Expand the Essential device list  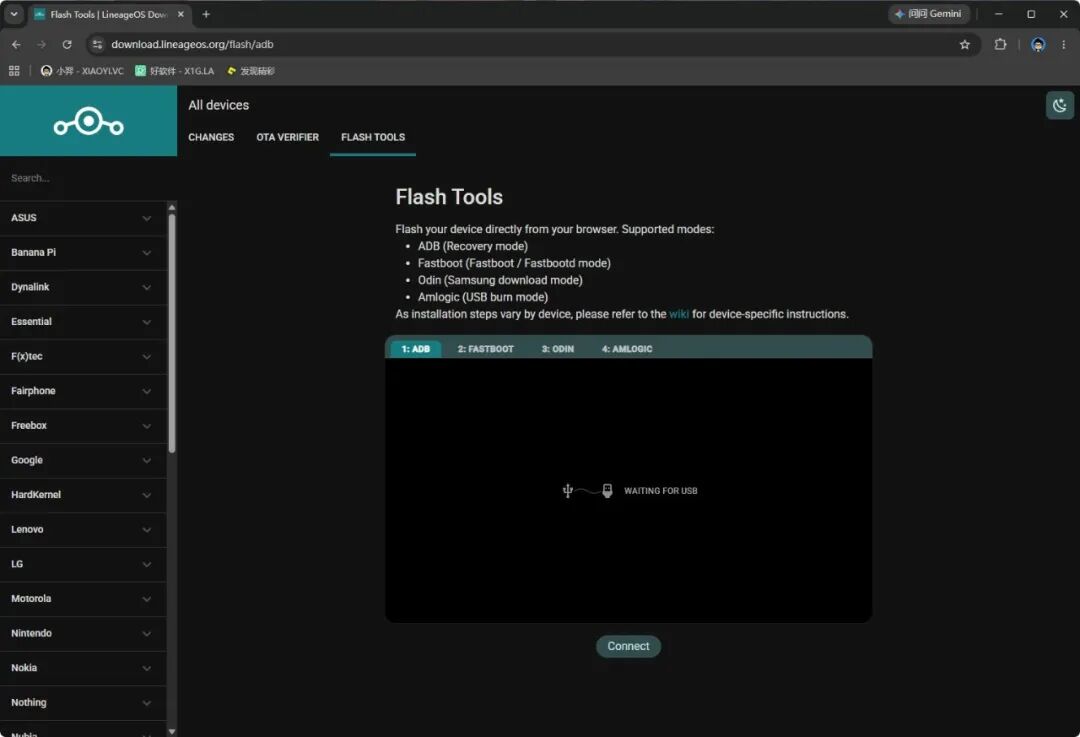click(x=83, y=322)
